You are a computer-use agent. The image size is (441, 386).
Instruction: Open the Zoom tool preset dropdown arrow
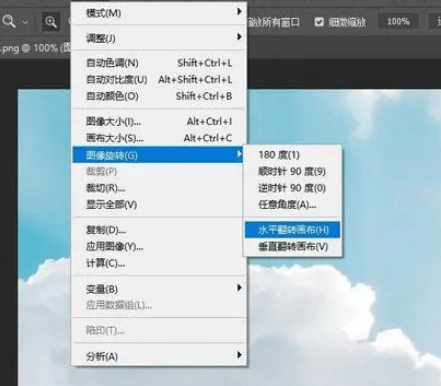coord(26,22)
